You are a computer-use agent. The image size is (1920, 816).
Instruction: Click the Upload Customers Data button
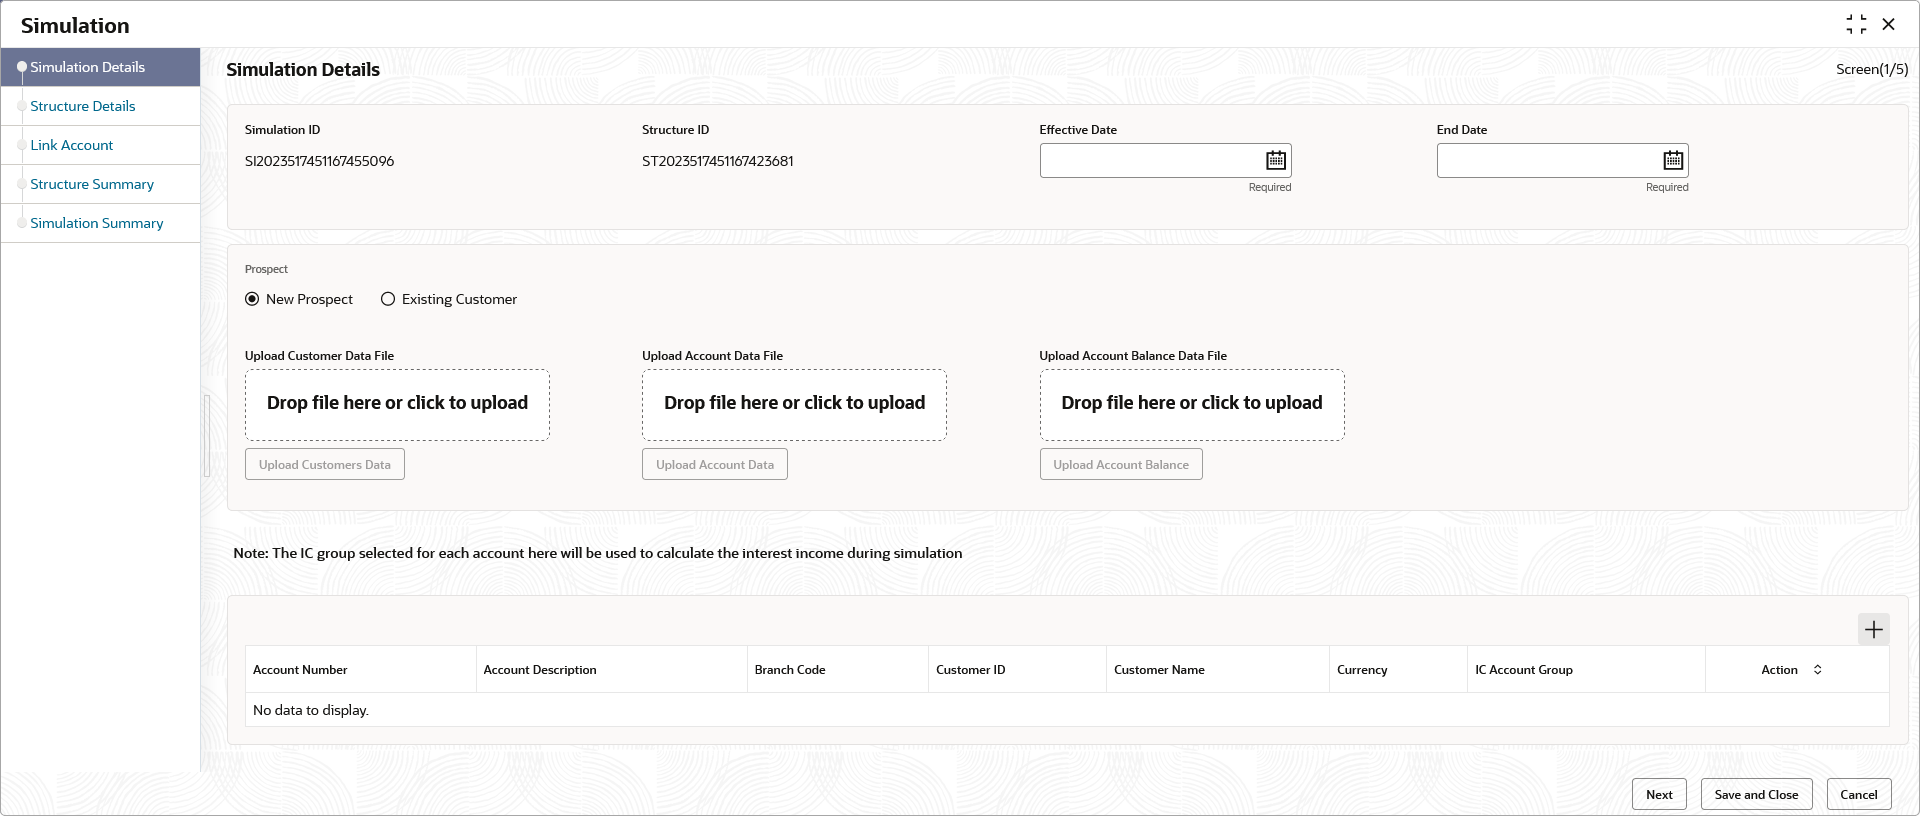coord(325,464)
